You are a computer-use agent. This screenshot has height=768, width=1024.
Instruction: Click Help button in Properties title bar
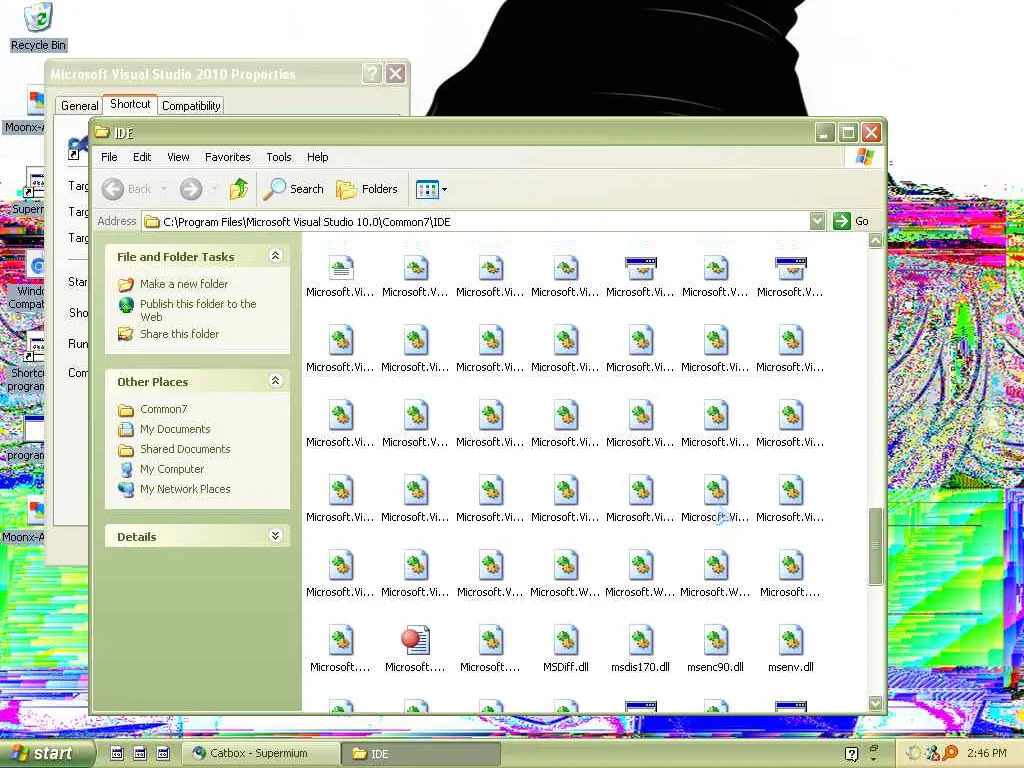[372, 73]
